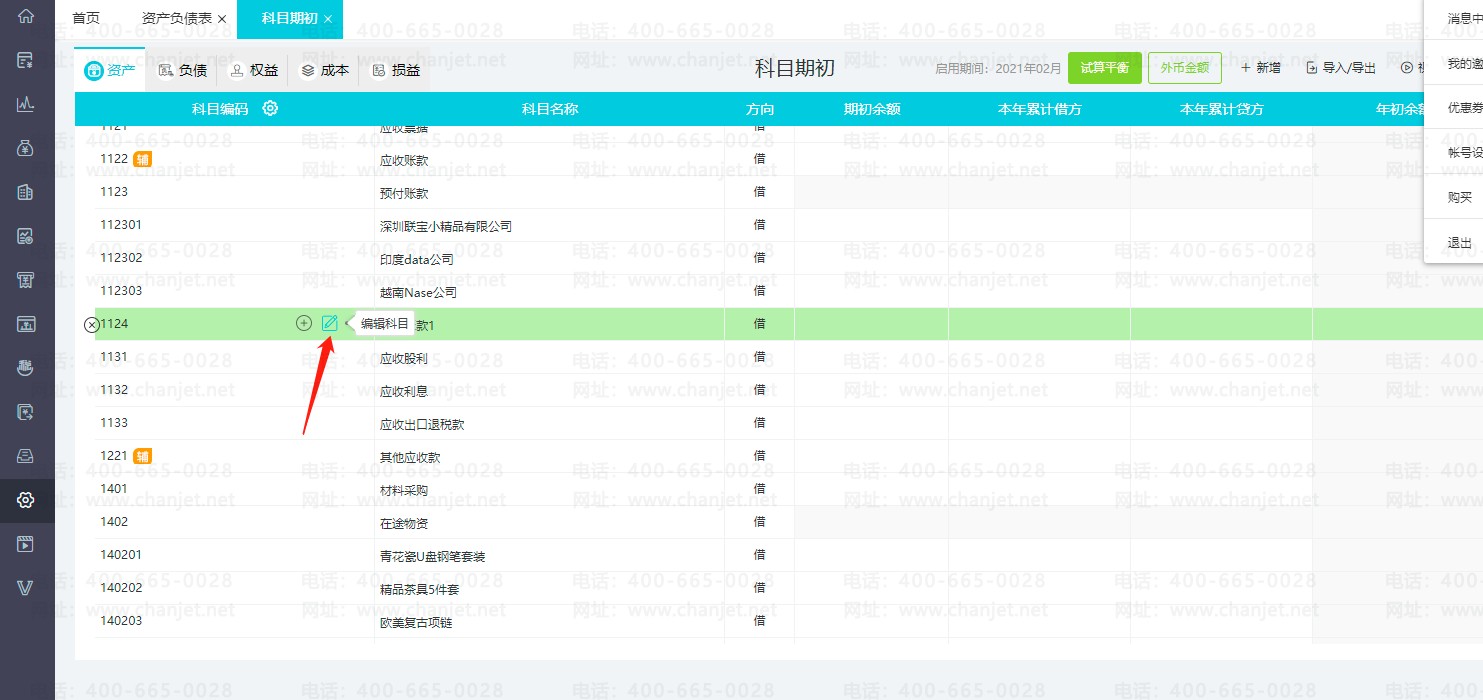Open the line chart sidebar icon

tap(26, 104)
